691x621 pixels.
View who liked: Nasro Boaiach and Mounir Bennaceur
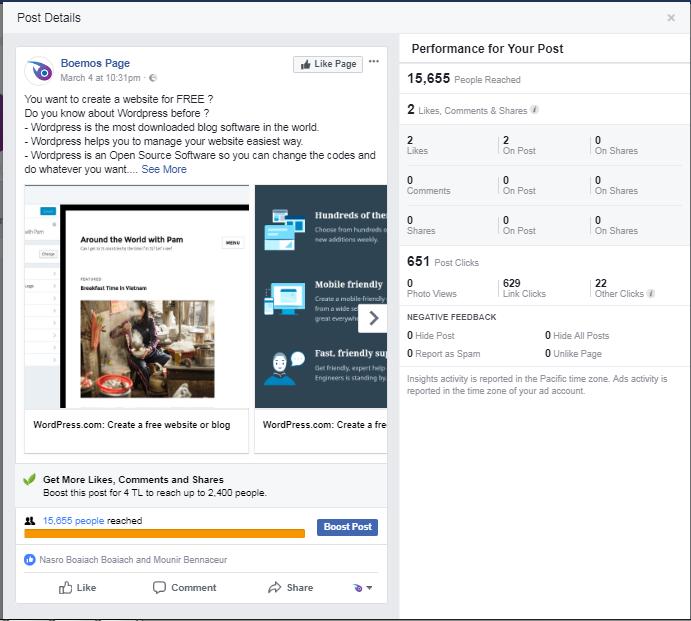[x=133, y=560]
